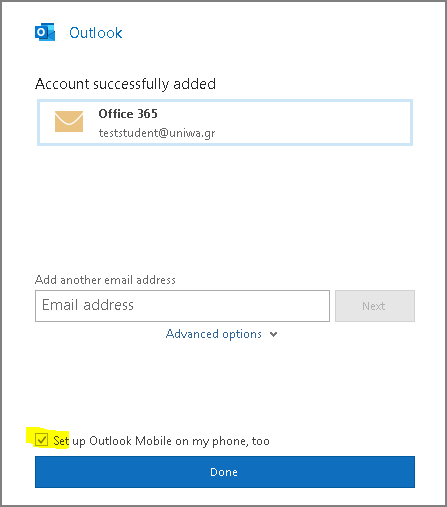
Task: Click the word 'Done' on bottom button
Action: click(224, 472)
